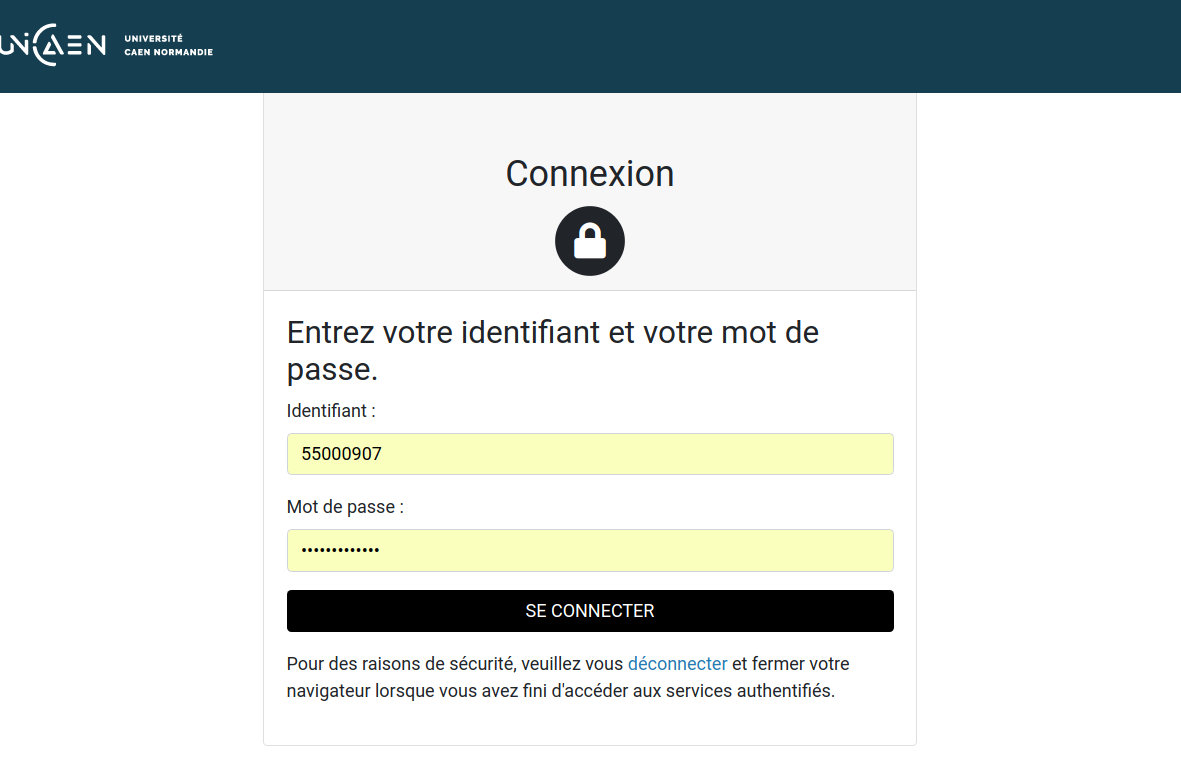Viewport: 1181px width, 757px height.
Task: Focus the Identifiant input field
Action: click(x=590, y=454)
